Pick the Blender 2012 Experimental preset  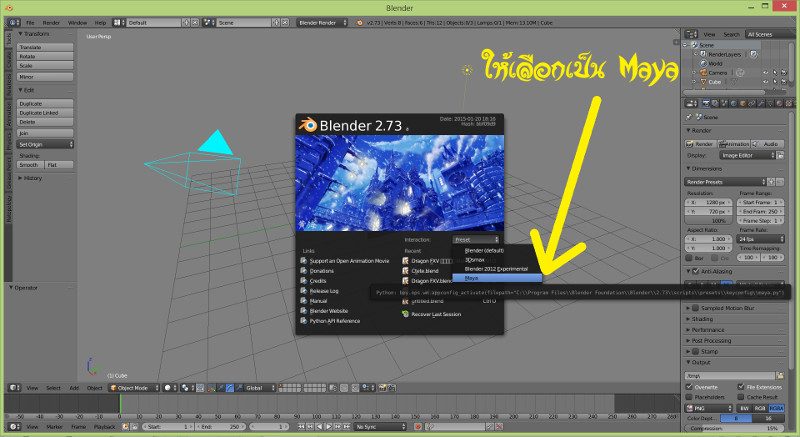pyautogui.click(x=496, y=269)
